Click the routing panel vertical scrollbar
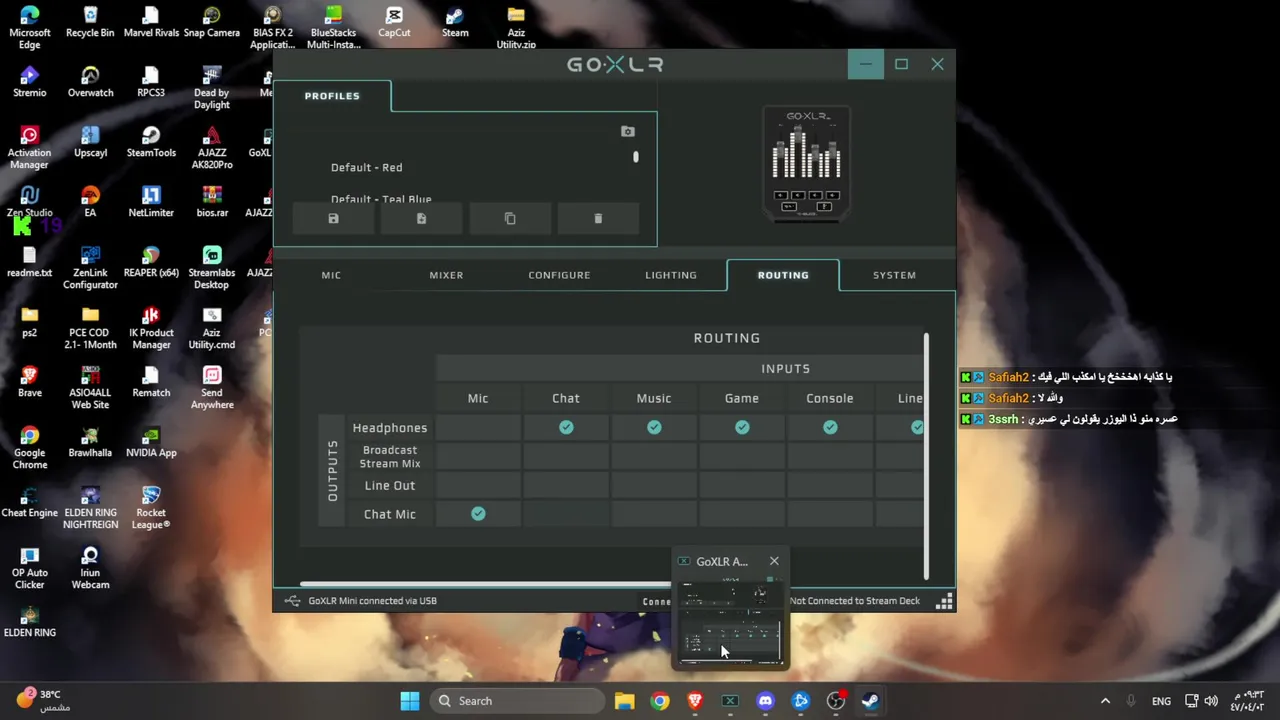 coord(926,456)
